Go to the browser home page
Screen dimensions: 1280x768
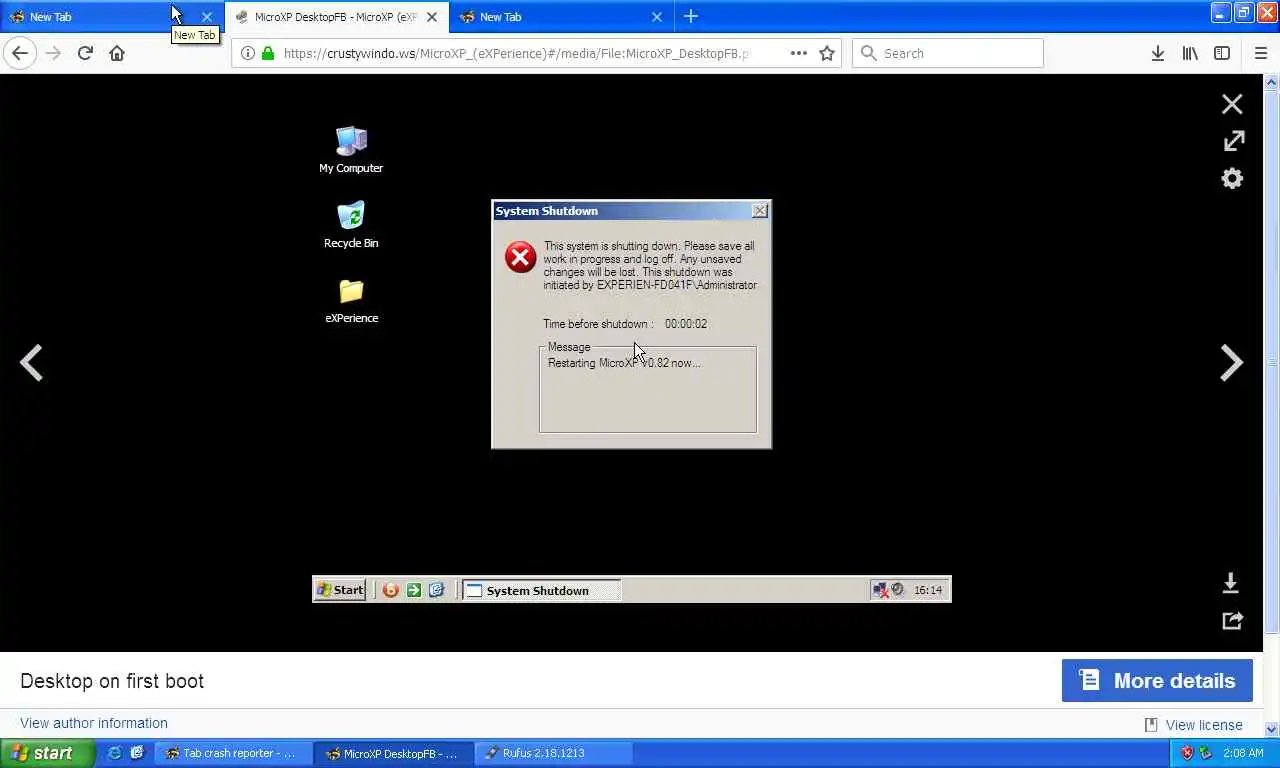pyautogui.click(x=117, y=53)
